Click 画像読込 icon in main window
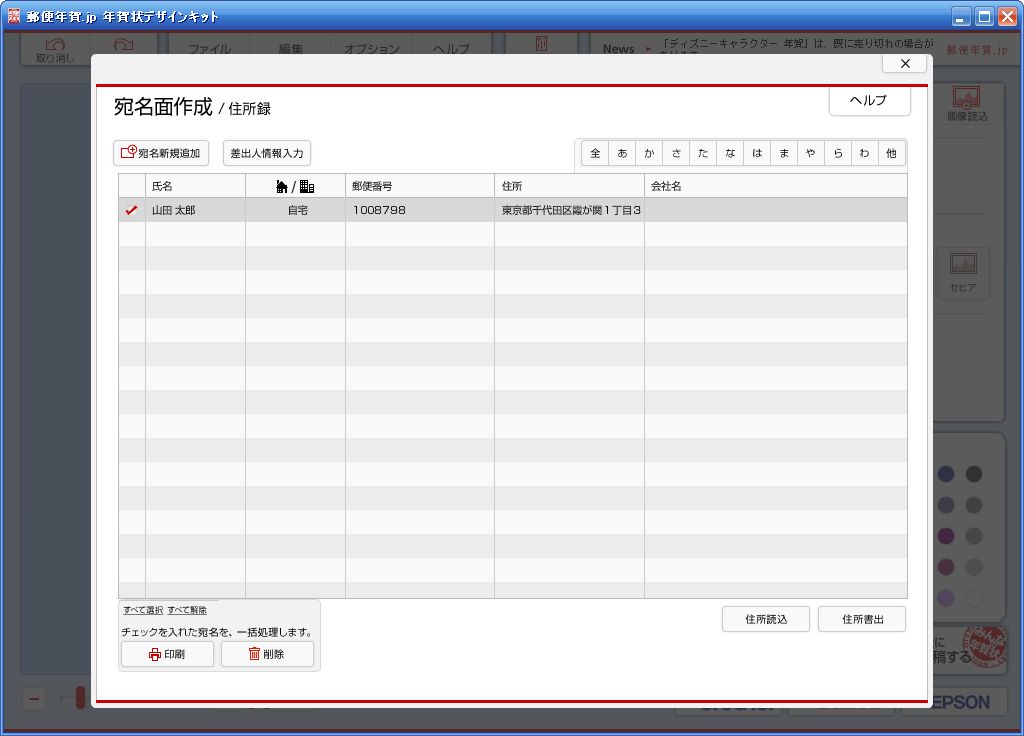This screenshot has width=1024, height=736. [967, 103]
